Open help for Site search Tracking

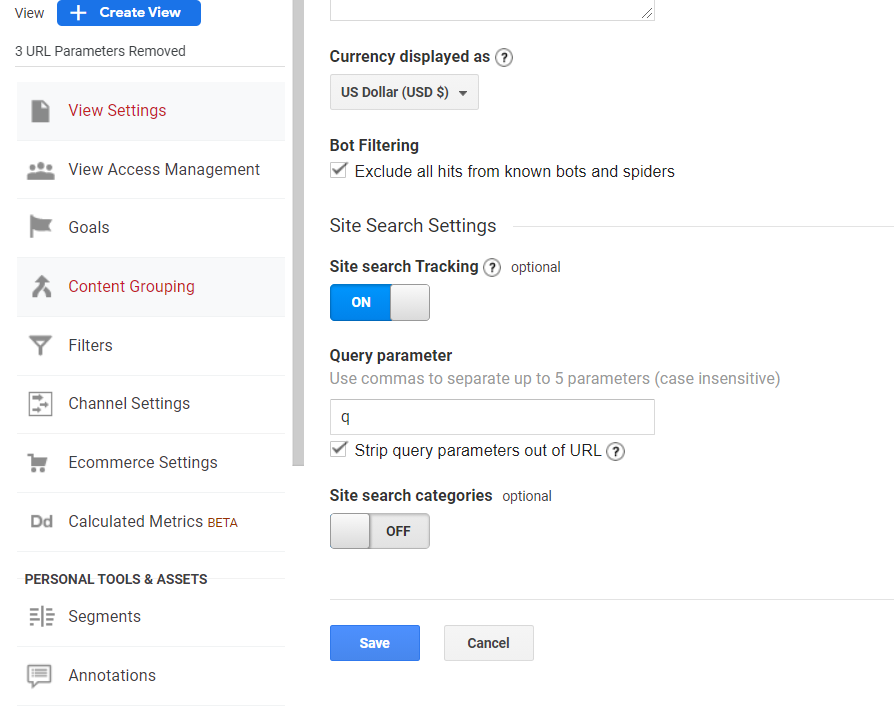[x=492, y=267]
